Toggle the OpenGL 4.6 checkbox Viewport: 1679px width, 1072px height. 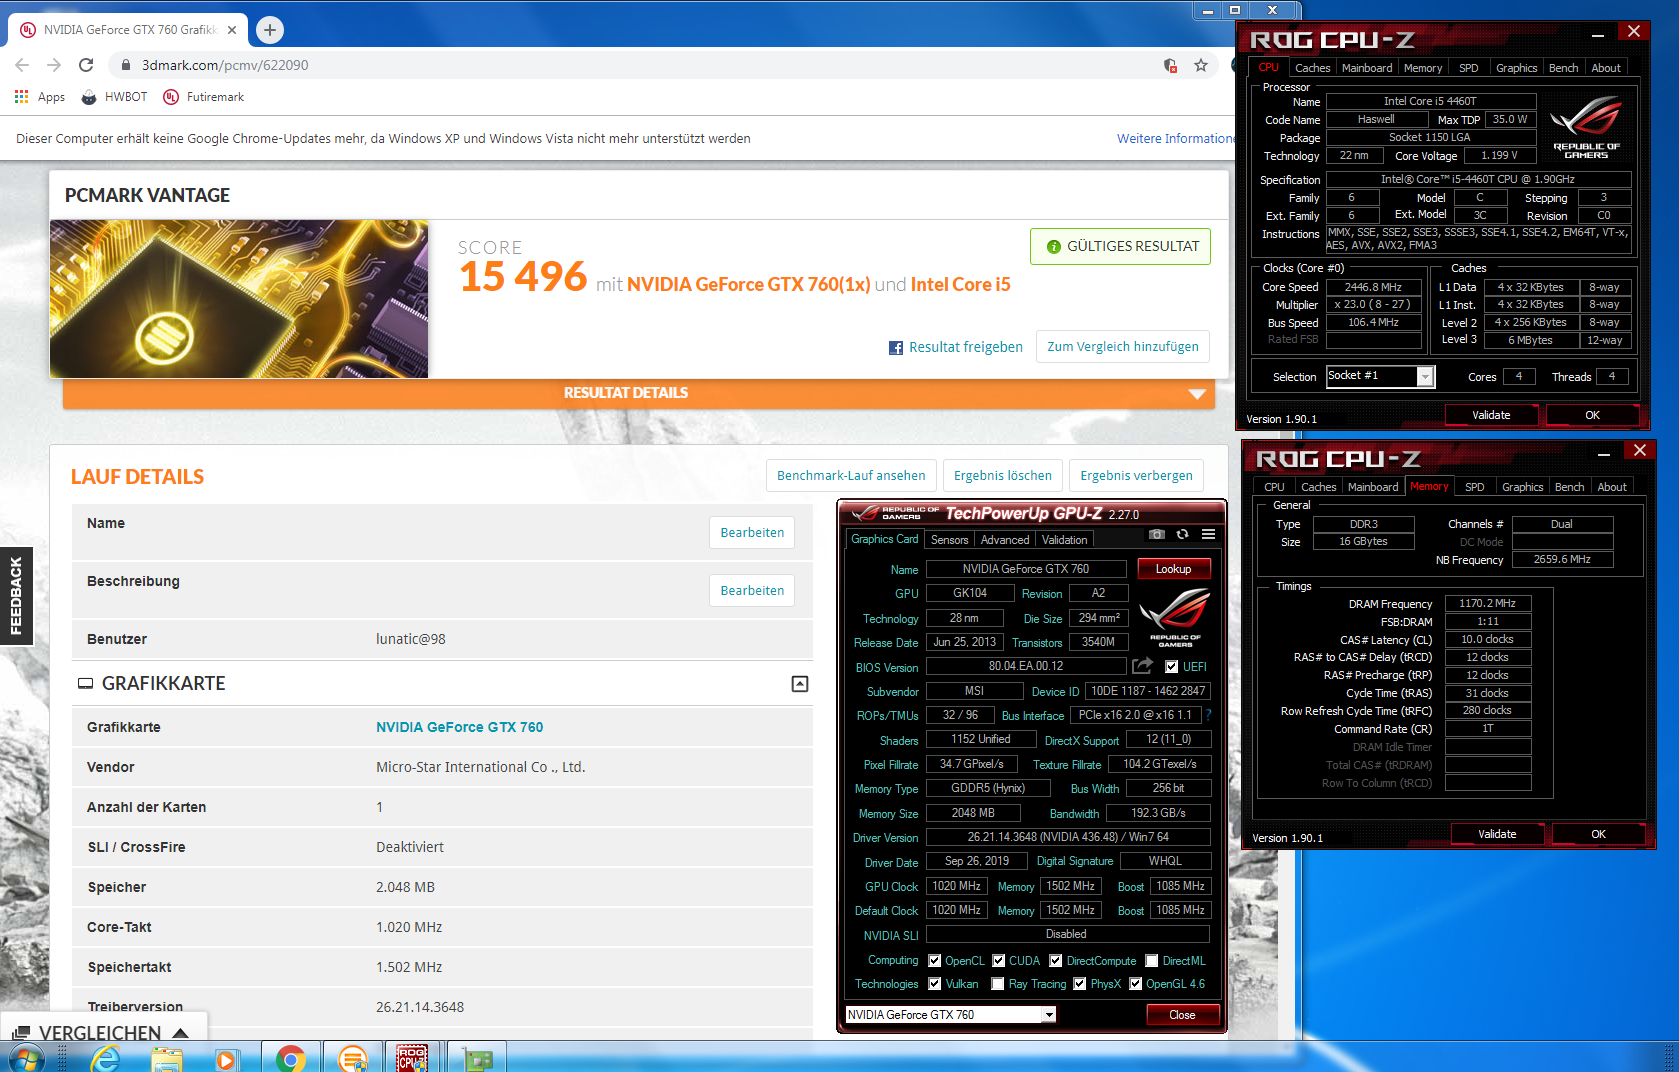1136,984
